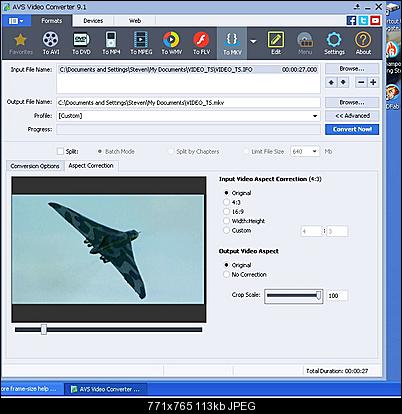Select input aspect 4:3

[x=226, y=202]
